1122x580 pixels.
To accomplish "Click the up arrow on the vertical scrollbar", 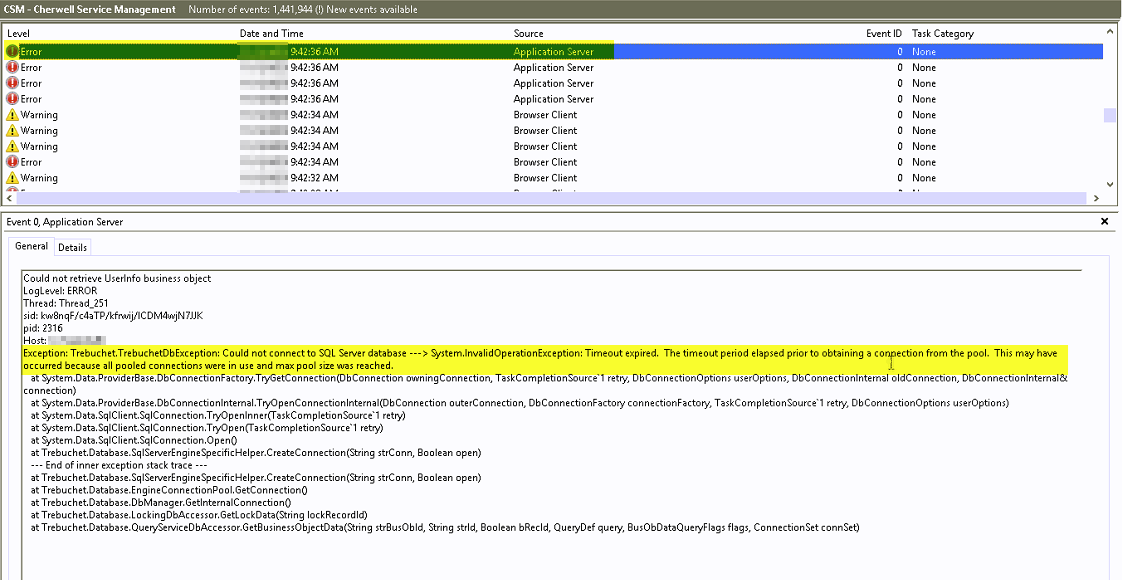I will pyautogui.click(x=1109, y=31).
